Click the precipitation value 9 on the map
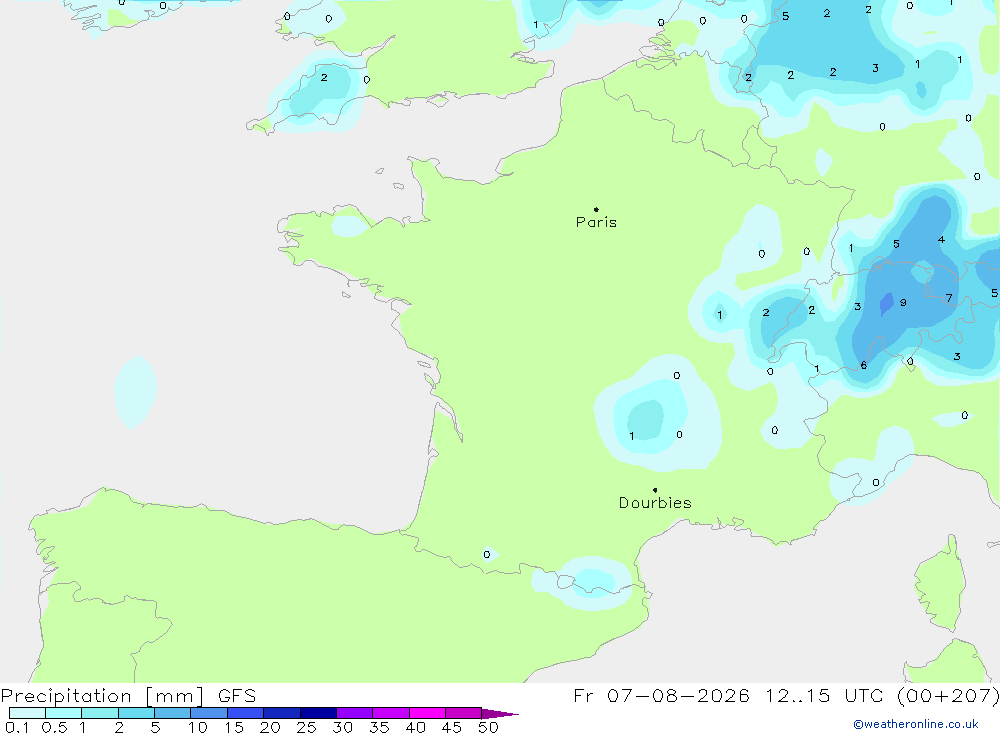Viewport: 1000px width, 733px height. pos(903,302)
